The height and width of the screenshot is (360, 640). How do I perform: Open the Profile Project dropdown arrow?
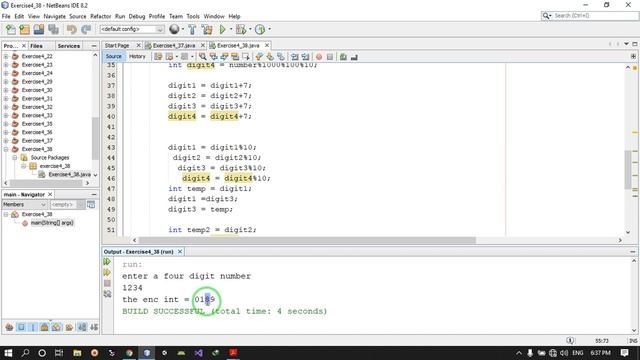tap(269, 29)
